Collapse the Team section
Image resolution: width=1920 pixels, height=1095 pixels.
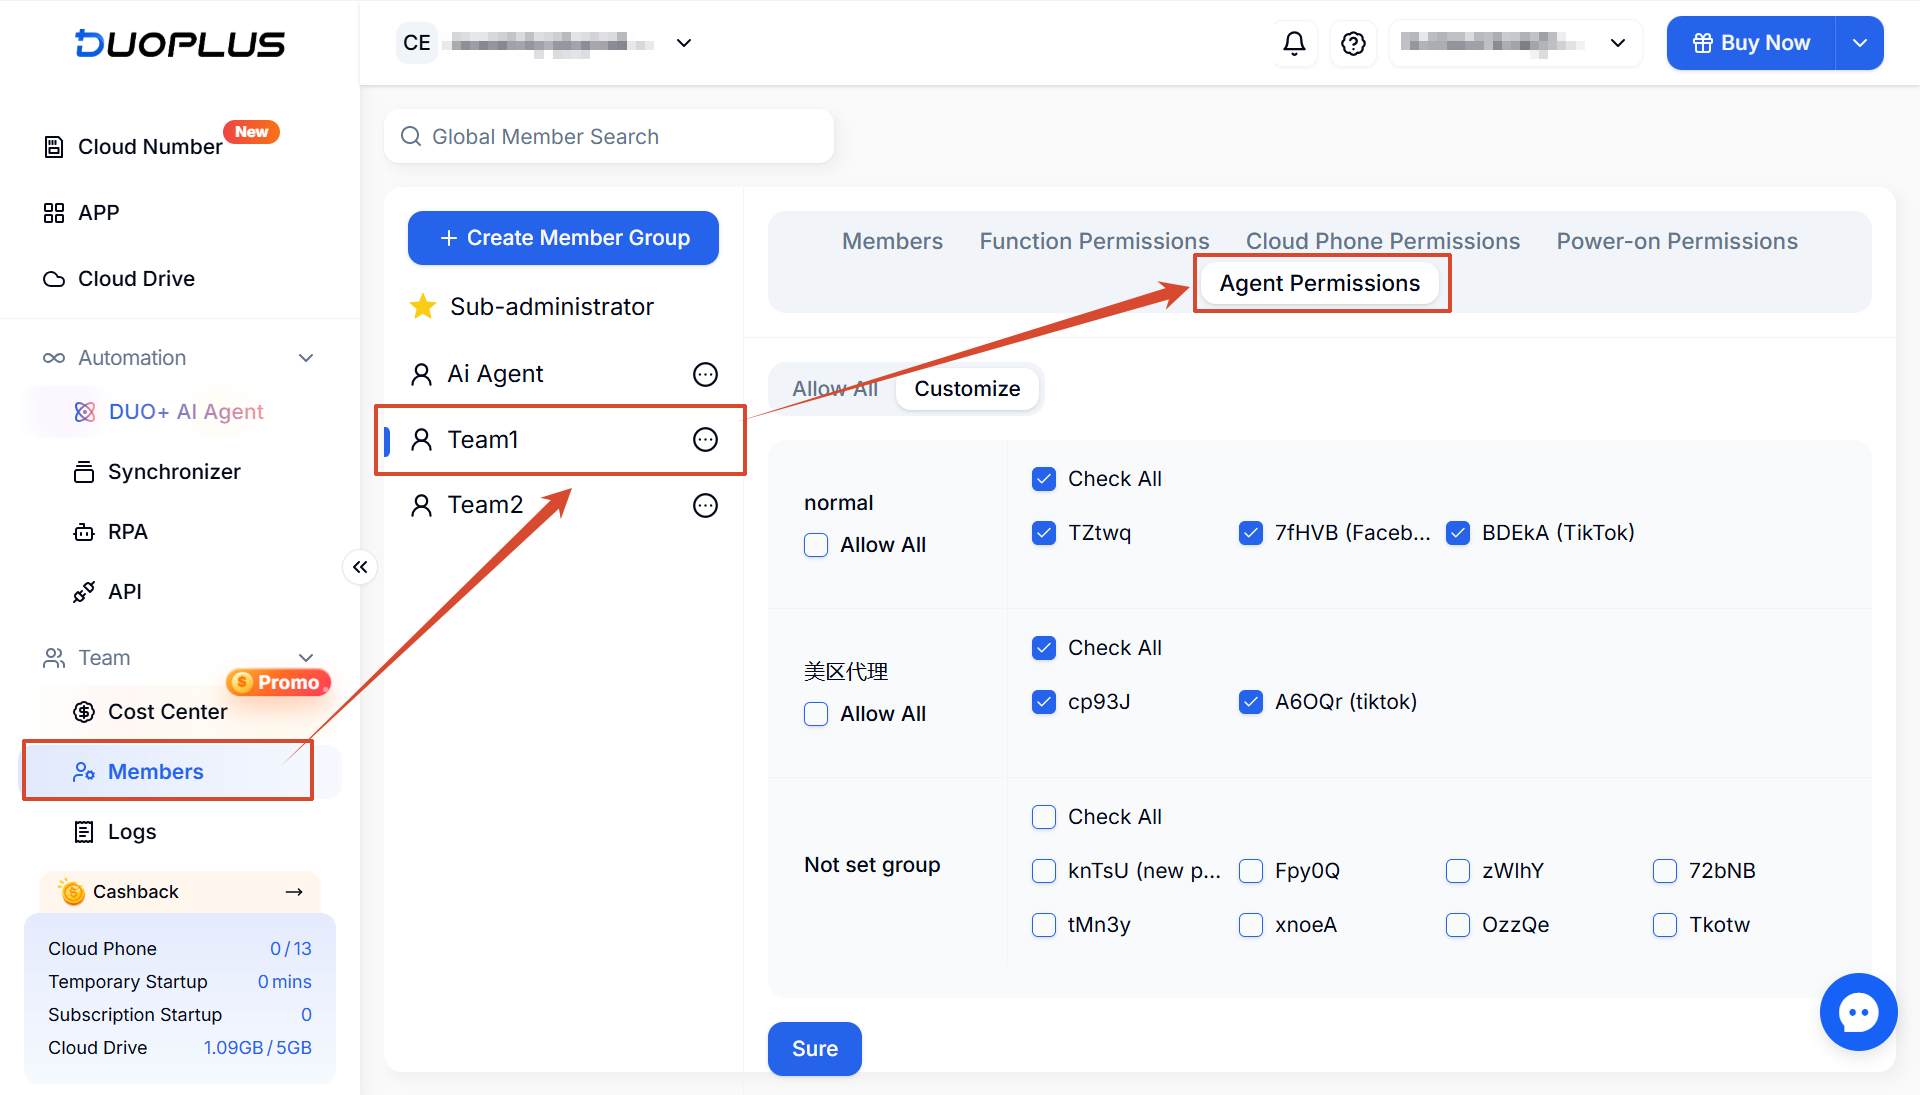[x=306, y=658]
